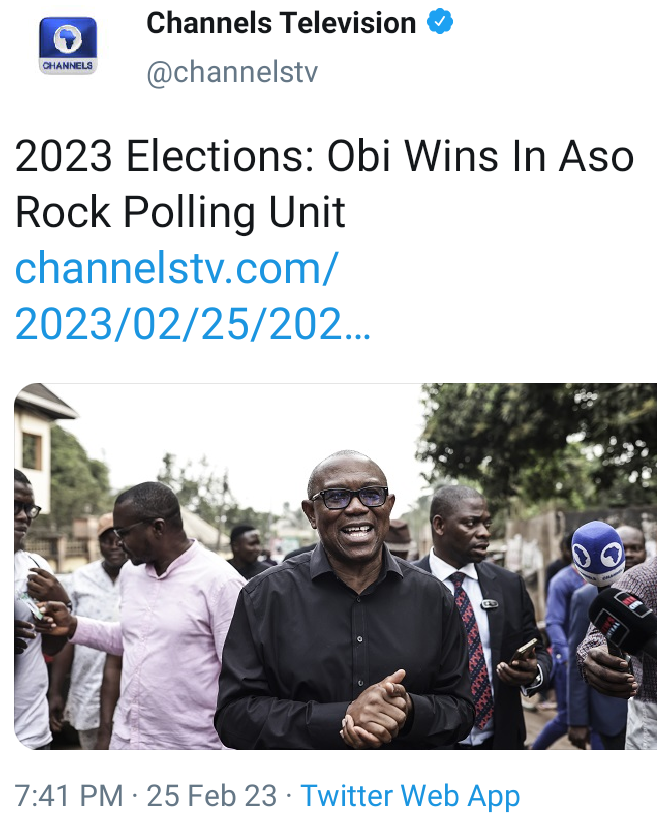Click the 25 Feb 23 date
The height and width of the screenshot is (831, 657).
click(x=211, y=796)
